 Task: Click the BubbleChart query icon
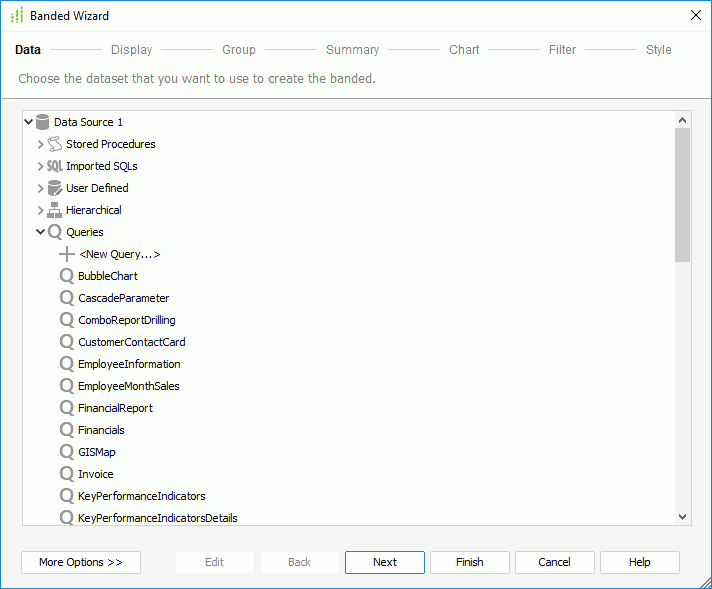pyautogui.click(x=67, y=276)
